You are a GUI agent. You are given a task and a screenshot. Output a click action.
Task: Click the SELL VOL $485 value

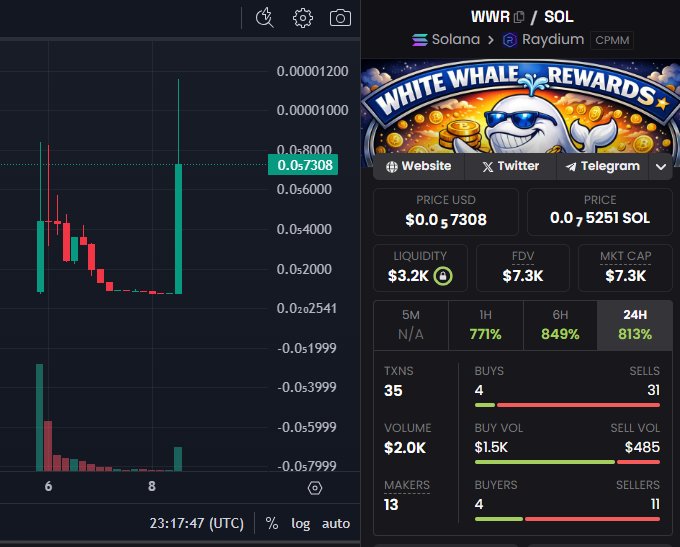[642, 447]
